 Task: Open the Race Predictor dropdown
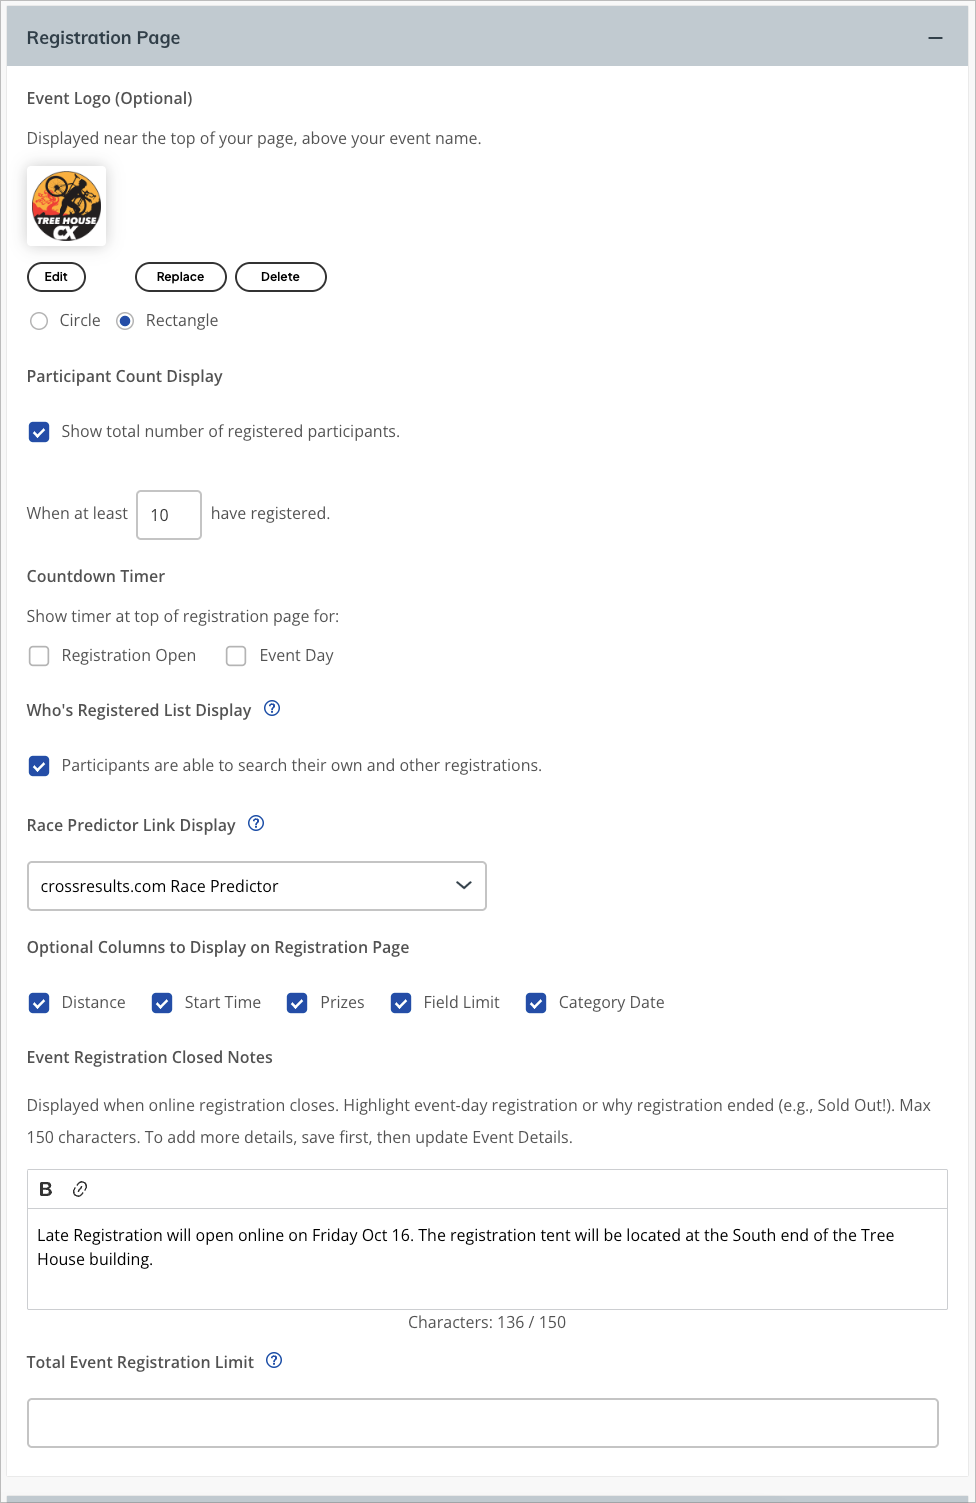257,886
